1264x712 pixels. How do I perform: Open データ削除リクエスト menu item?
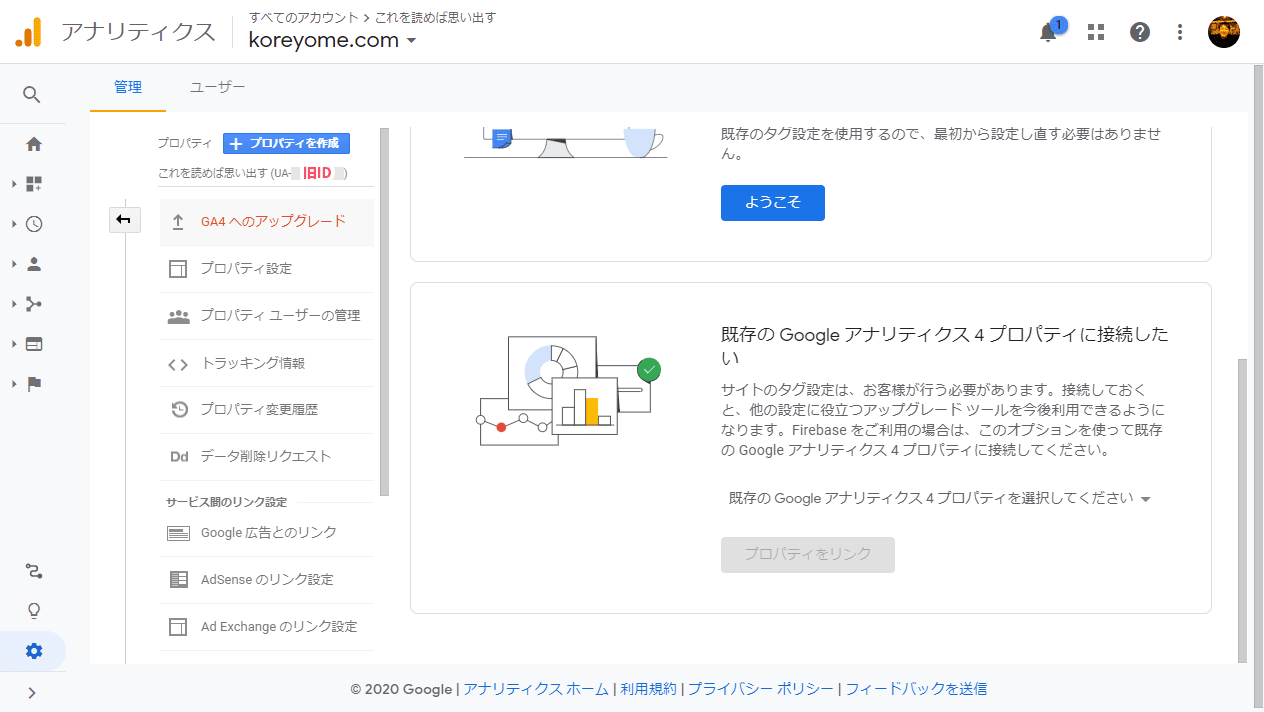pyautogui.click(x=267, y=456)
